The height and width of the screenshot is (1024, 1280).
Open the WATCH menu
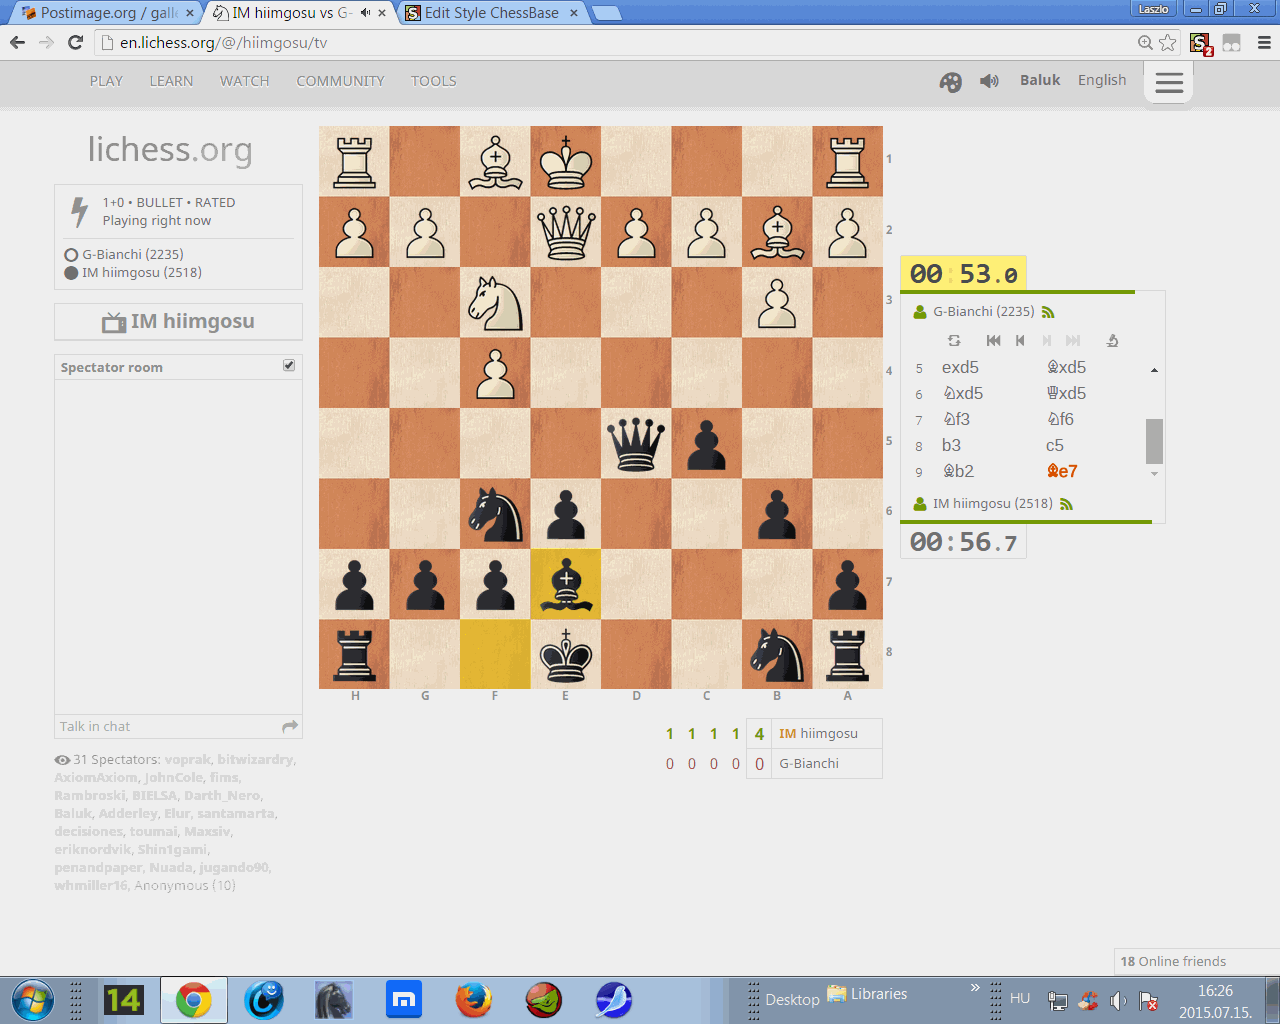tap(245, 81)
